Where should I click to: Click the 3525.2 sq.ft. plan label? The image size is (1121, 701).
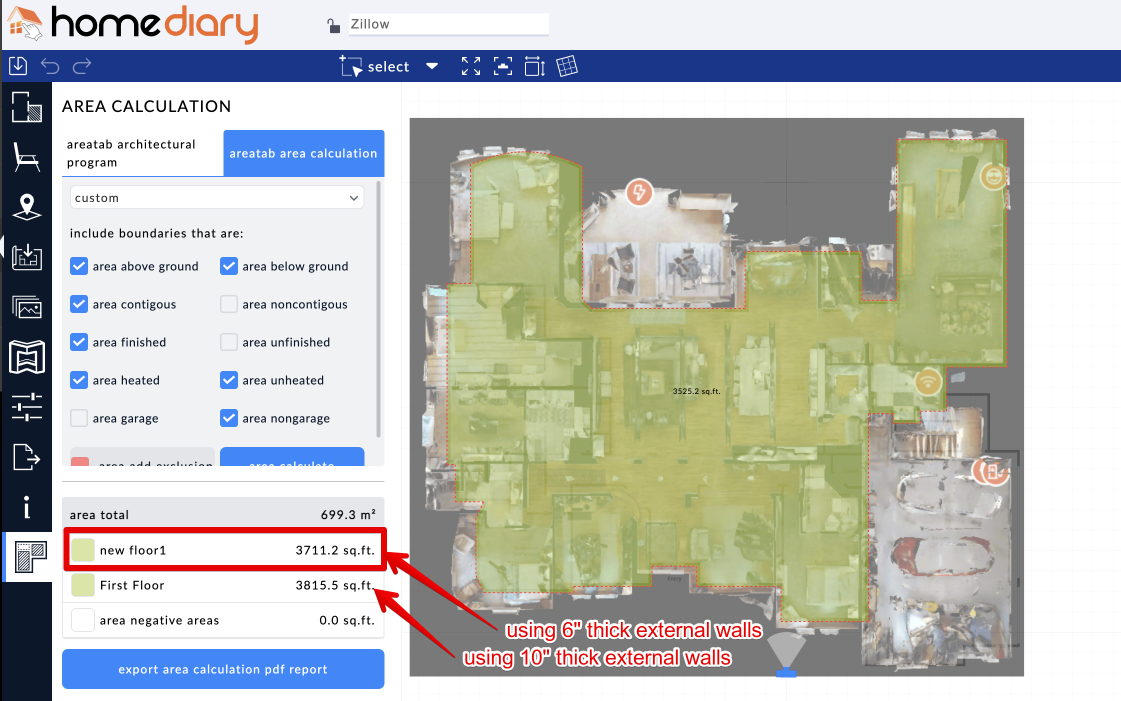(x=696, y=391)
